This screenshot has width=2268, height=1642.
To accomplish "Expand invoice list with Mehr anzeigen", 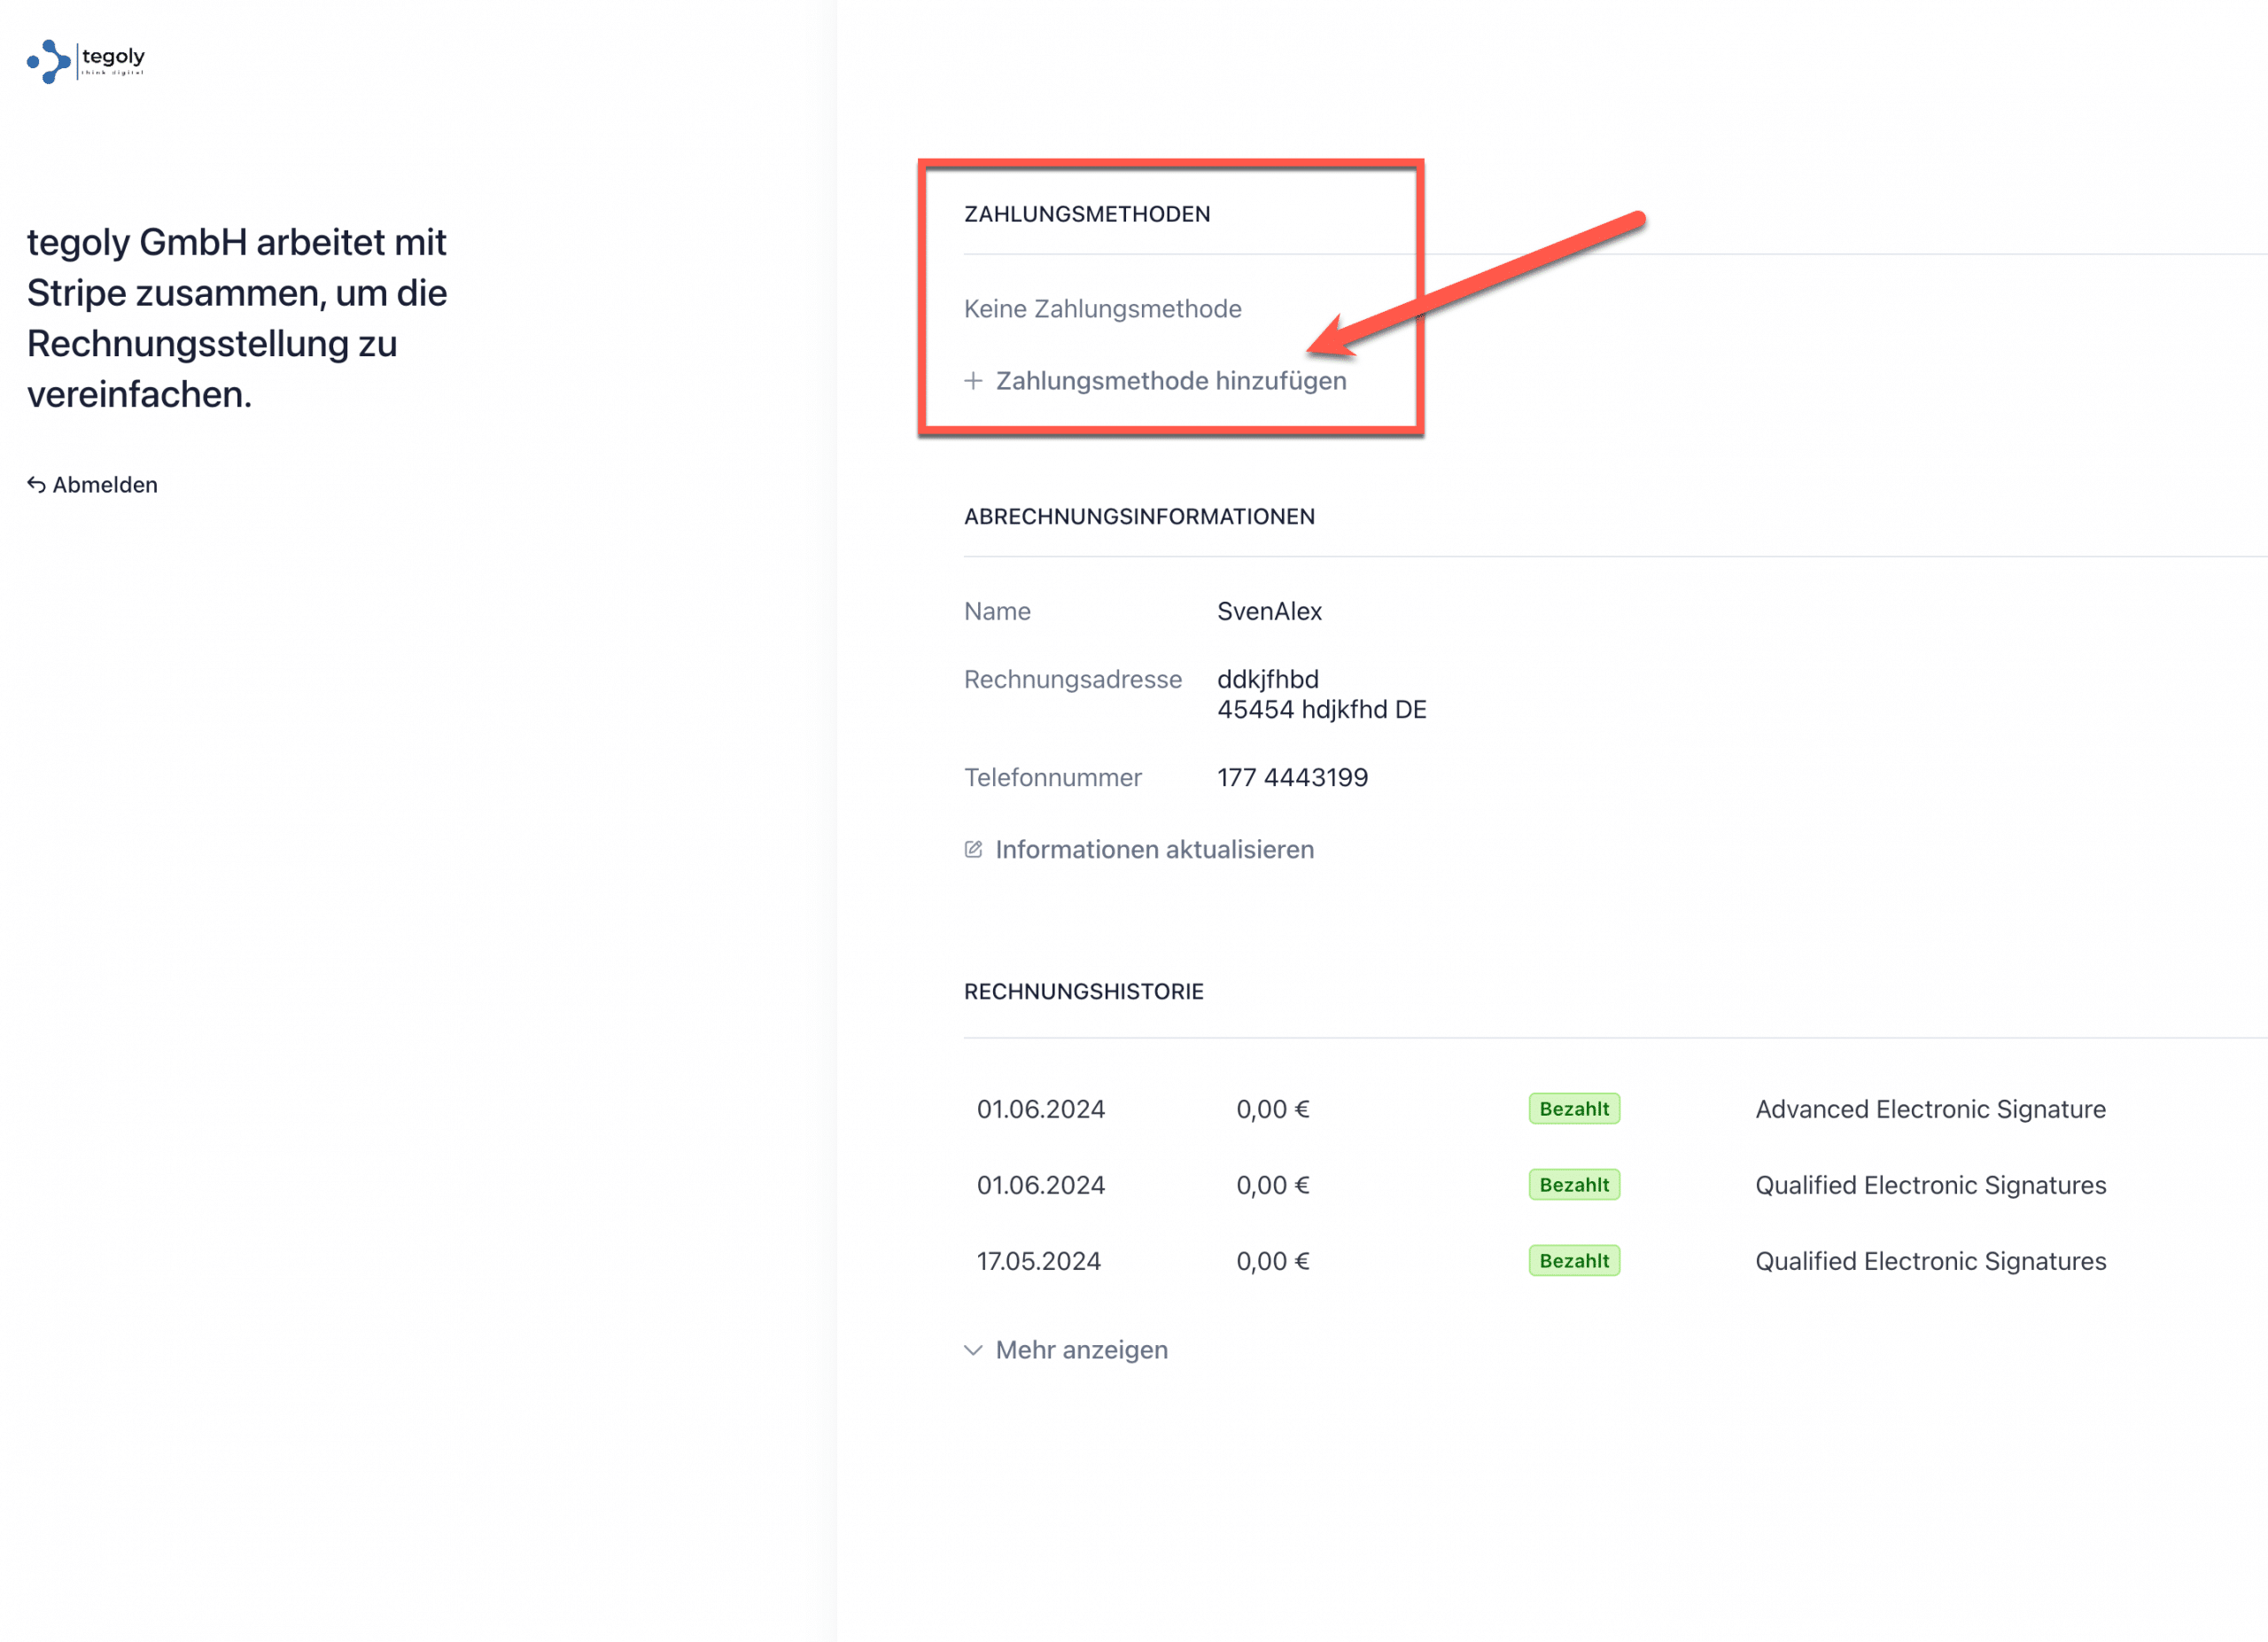I will [x=1081, y=1351].
